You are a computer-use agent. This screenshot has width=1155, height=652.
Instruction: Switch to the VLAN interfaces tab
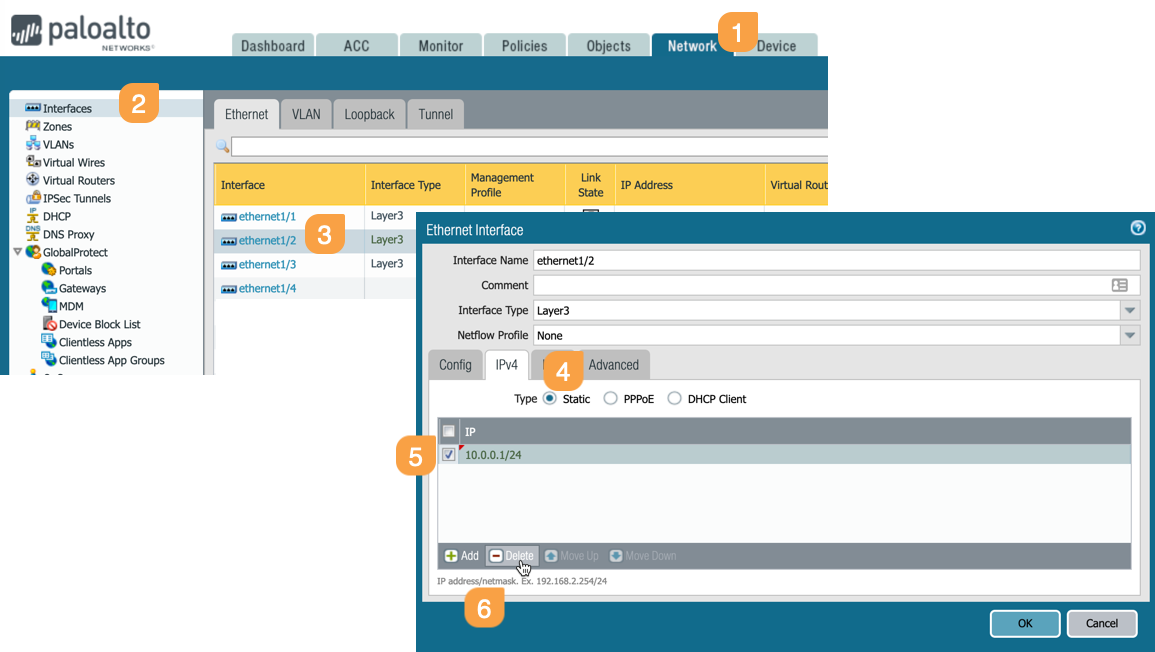(x=306, y=114)
